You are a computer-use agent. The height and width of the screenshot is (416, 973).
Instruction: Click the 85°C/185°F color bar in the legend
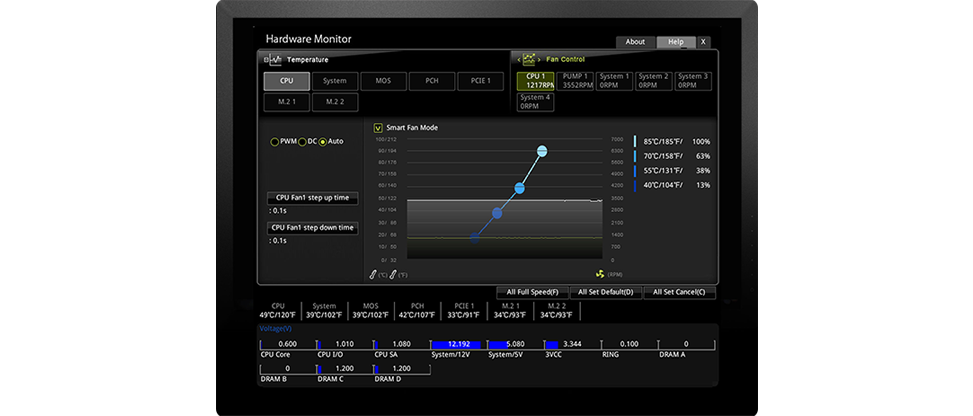635,142
